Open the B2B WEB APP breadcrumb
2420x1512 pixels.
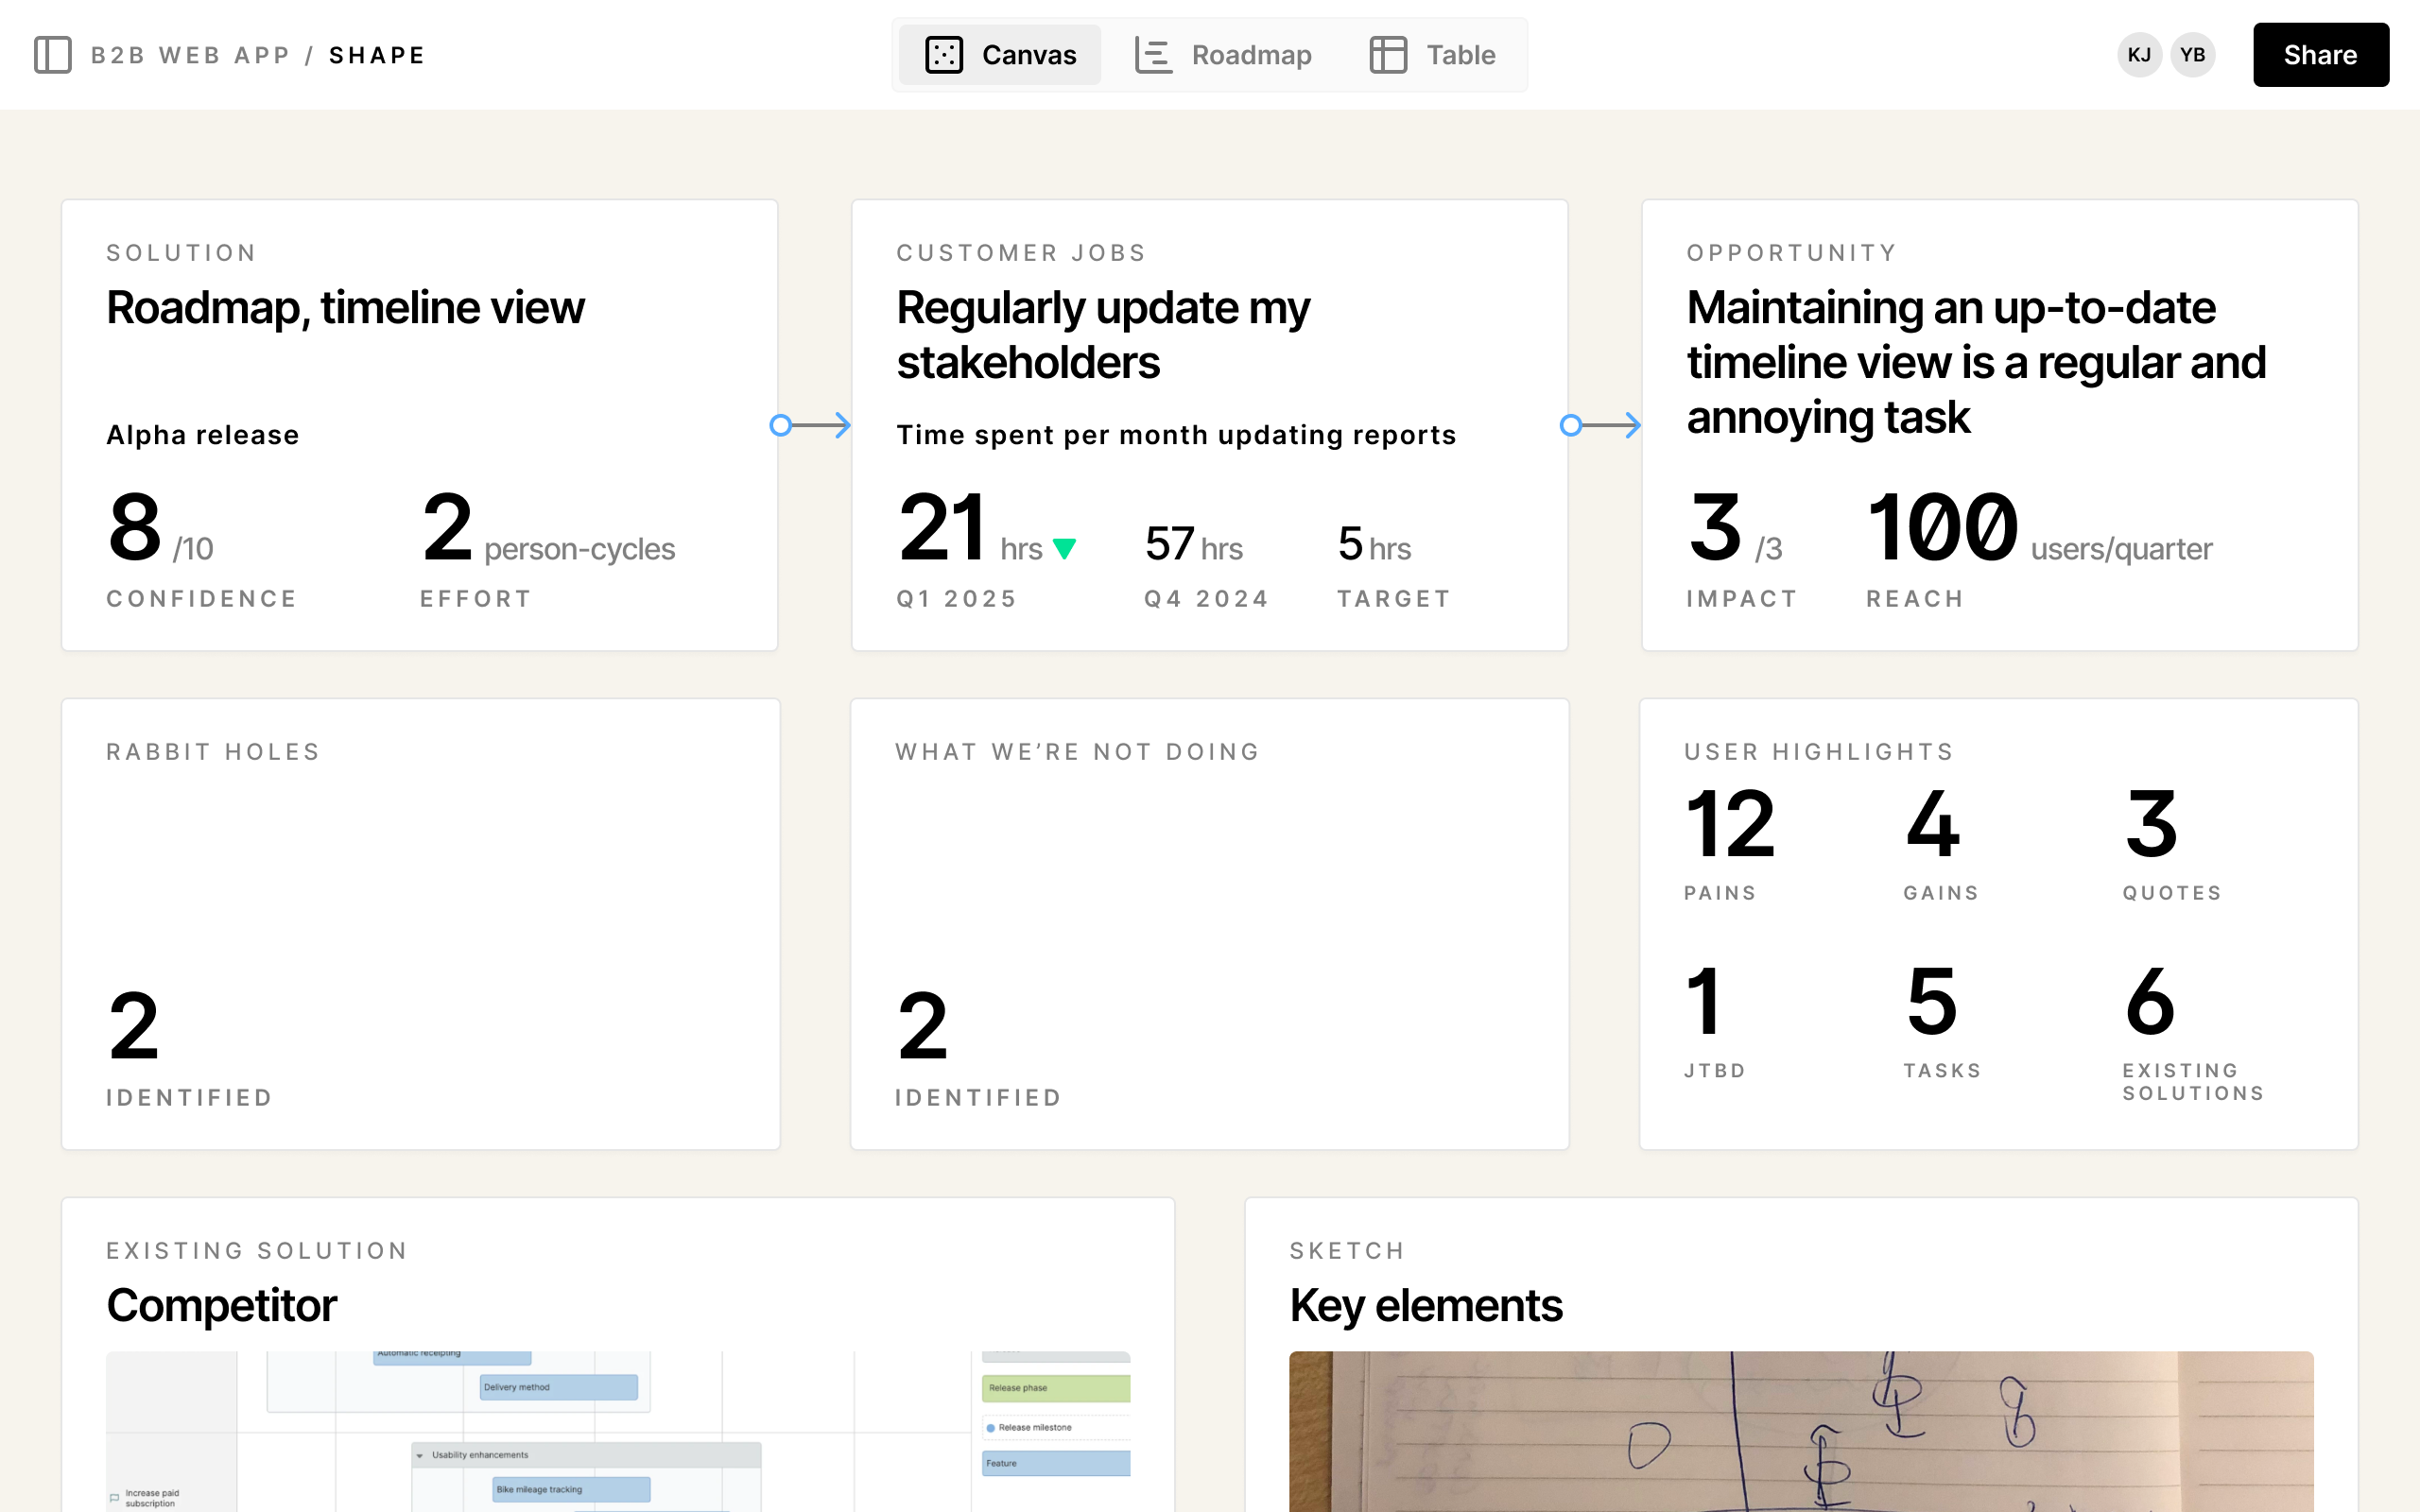190,55
